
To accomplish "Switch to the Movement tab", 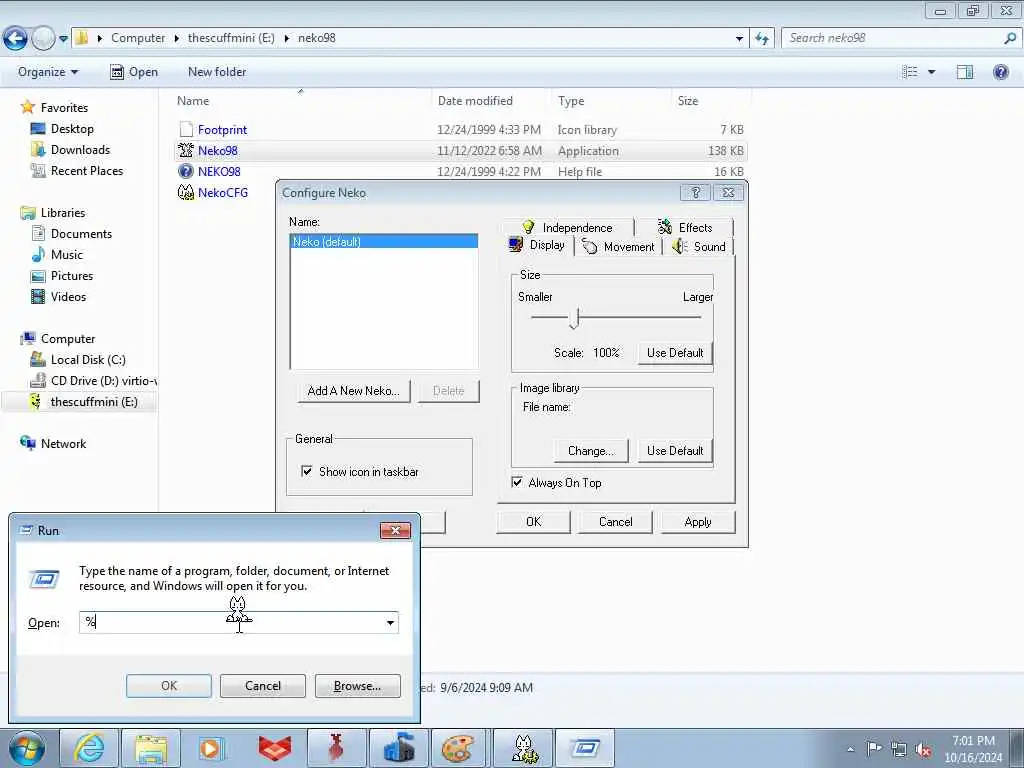I will point(618,247).
